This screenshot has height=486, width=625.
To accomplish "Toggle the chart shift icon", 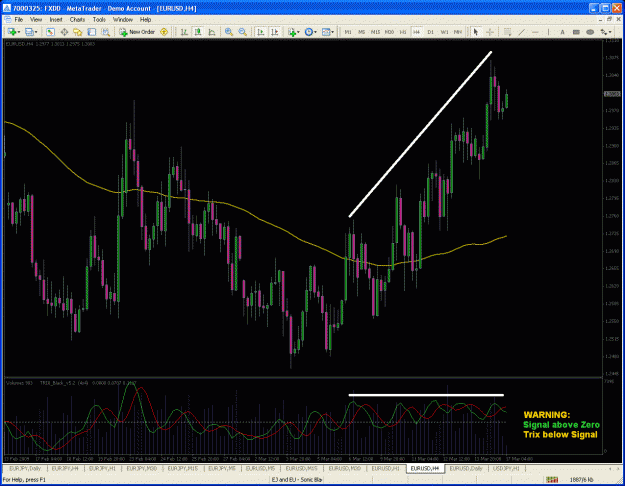I will click(x=275, y=32).
